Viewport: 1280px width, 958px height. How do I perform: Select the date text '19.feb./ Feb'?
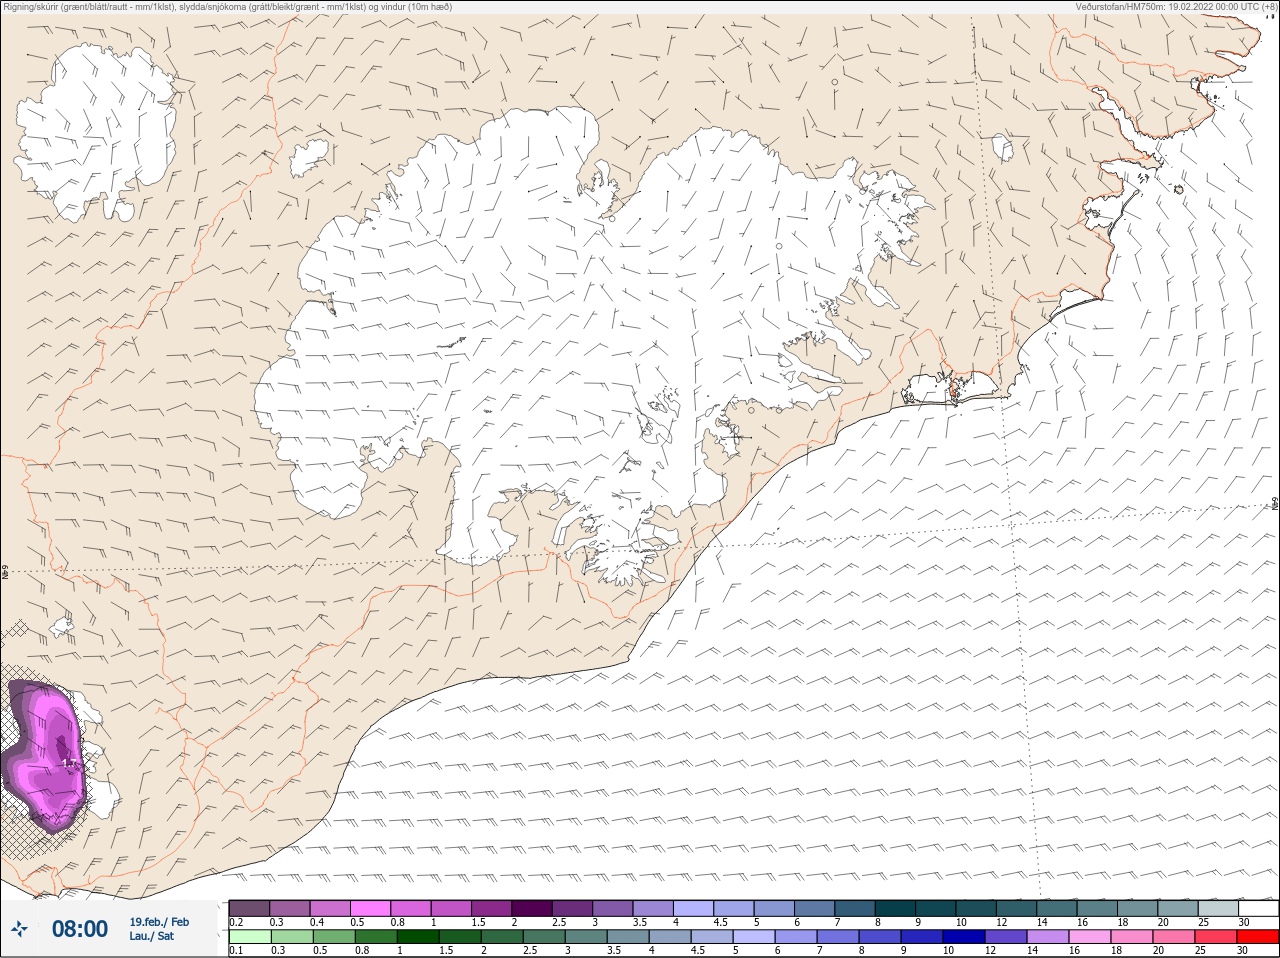(159, 922)
